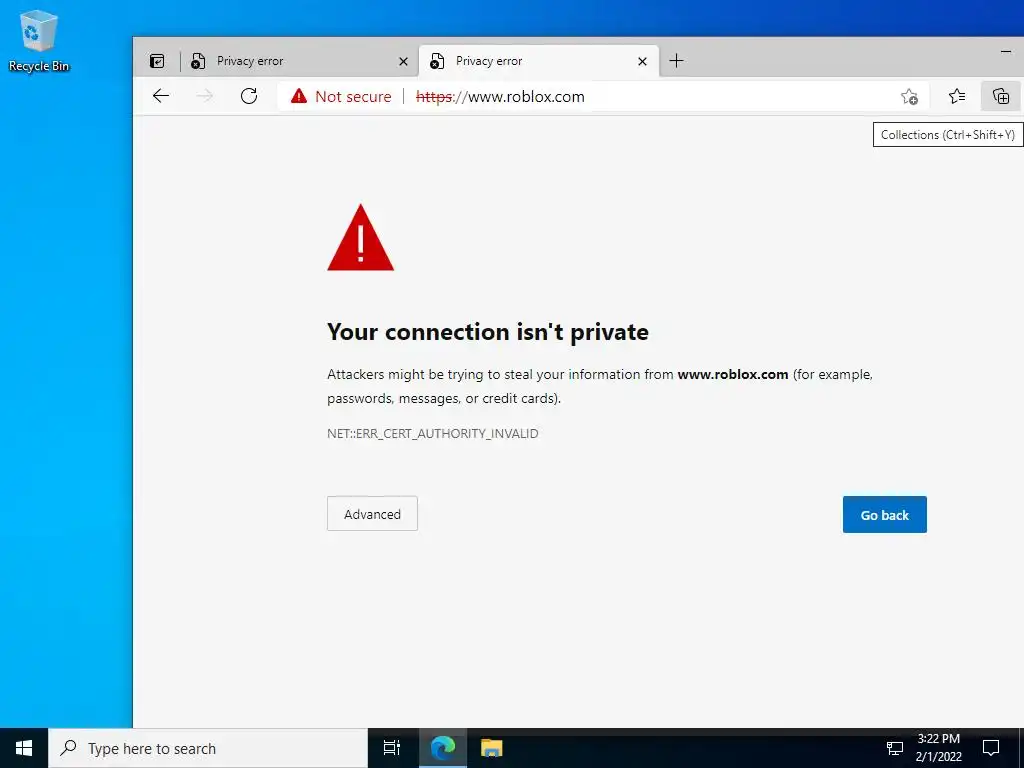Add this page to favorites star icon
The image size is (1024, 768).
[909, 97]
